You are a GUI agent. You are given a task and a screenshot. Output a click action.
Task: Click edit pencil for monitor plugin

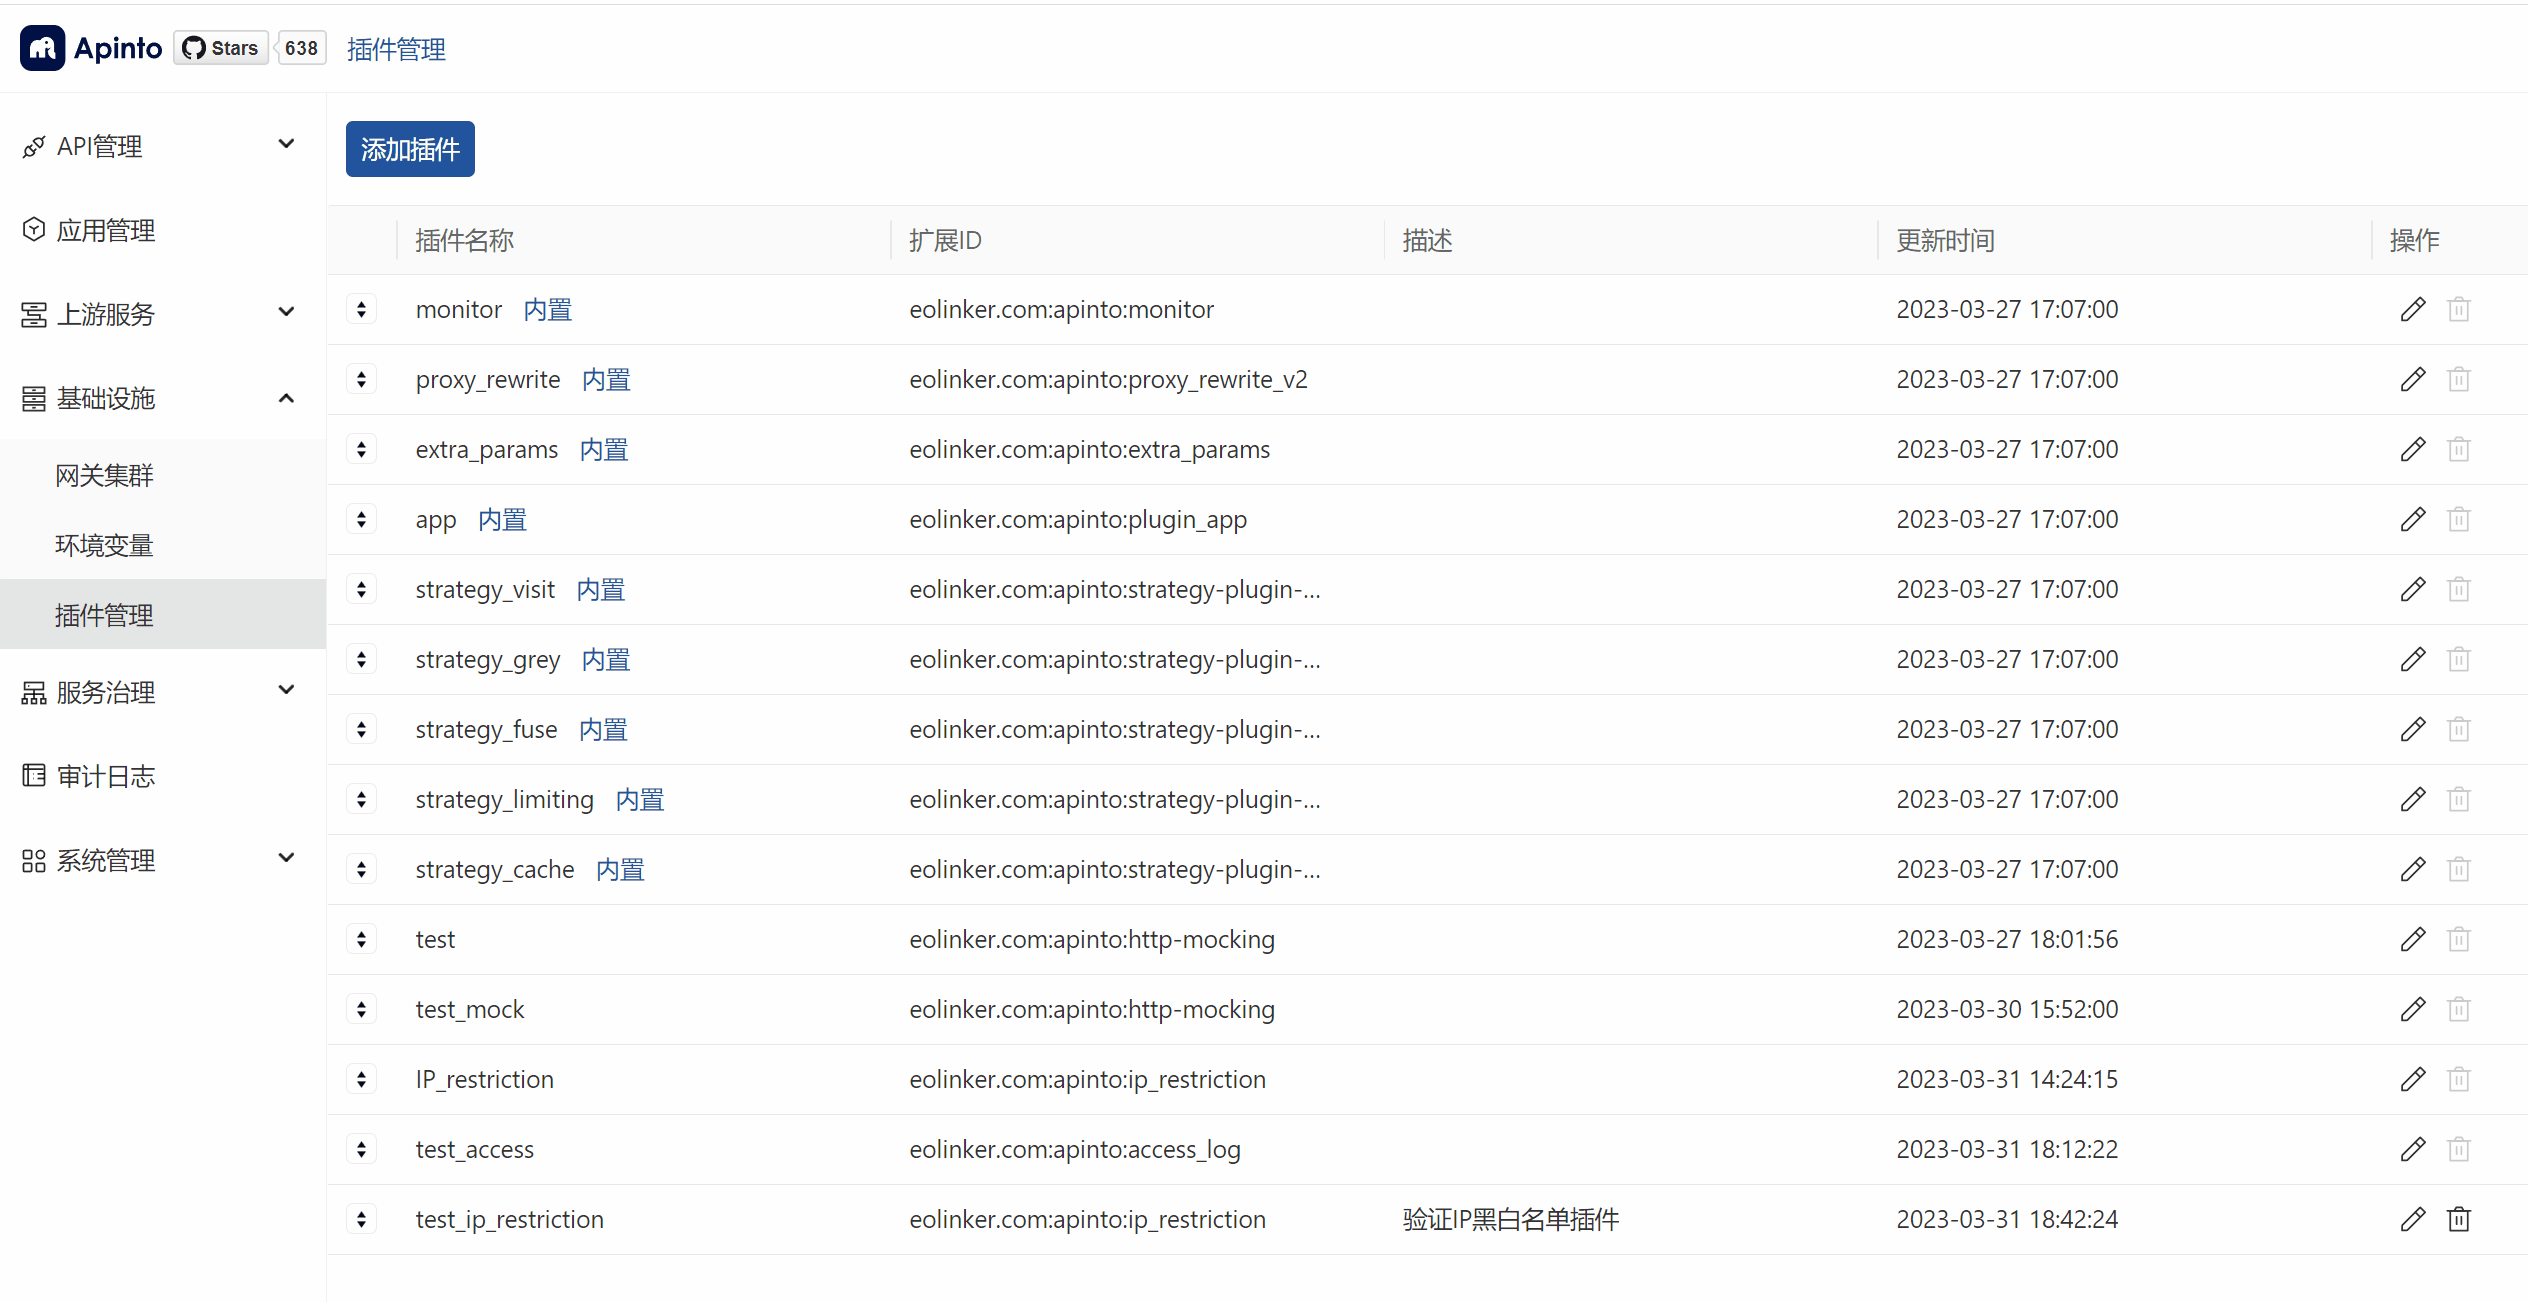pyautogui.click(x=2412, y=309)
